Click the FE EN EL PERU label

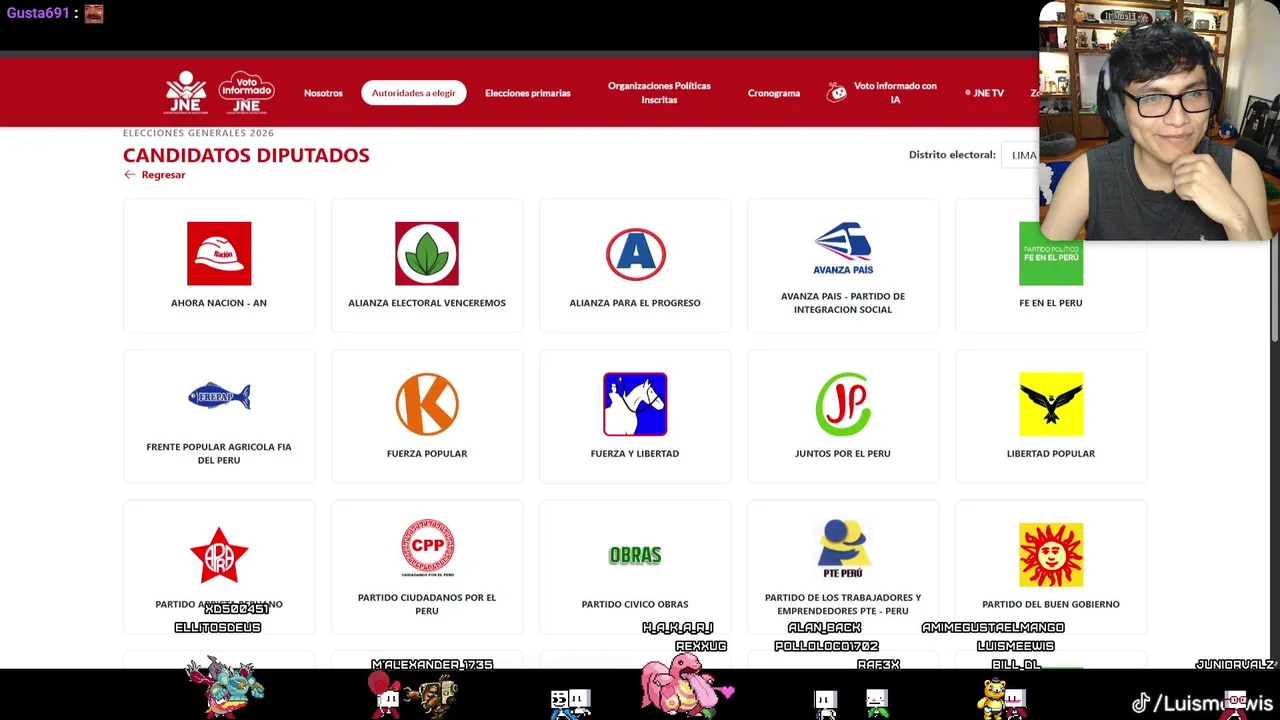(x=1051, y=303)
